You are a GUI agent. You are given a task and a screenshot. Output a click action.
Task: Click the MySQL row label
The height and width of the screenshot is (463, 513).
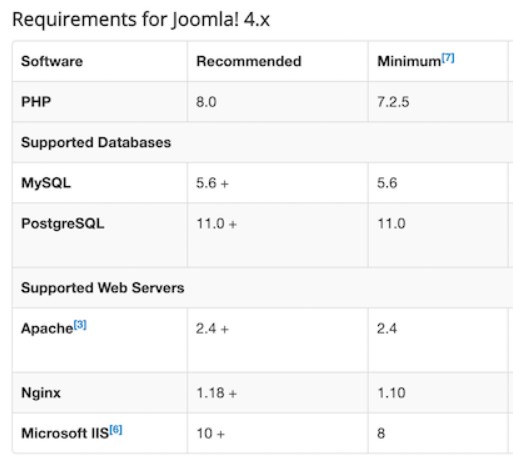[x=46, y=183]
